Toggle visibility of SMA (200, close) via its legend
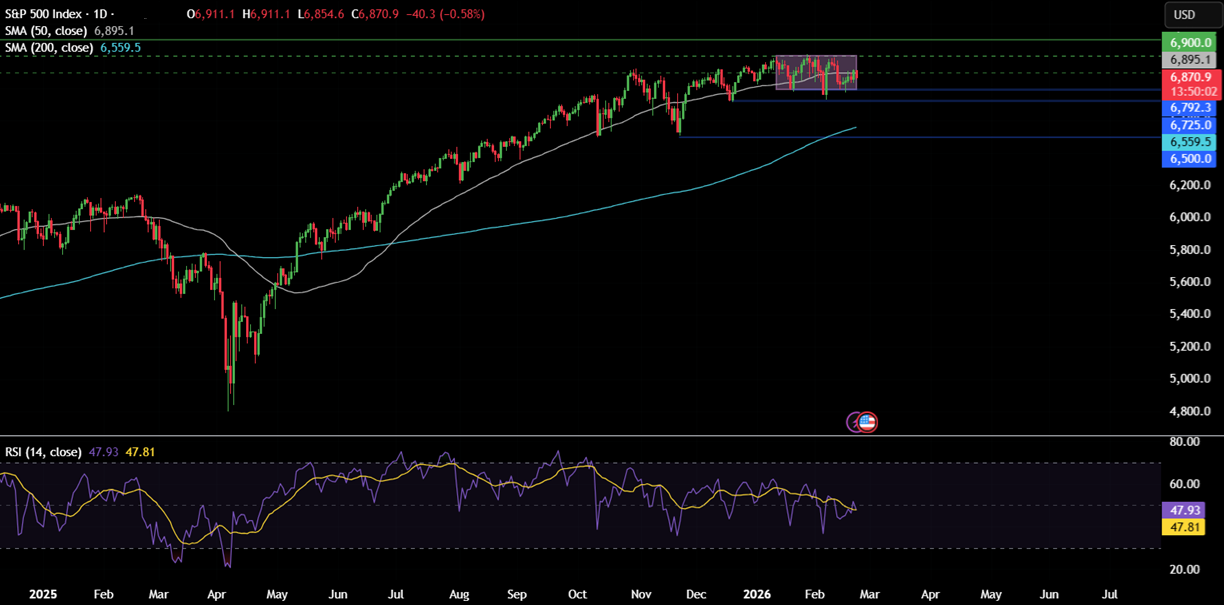The width and height of the screenshot is (1224, 605). (48, 47)
